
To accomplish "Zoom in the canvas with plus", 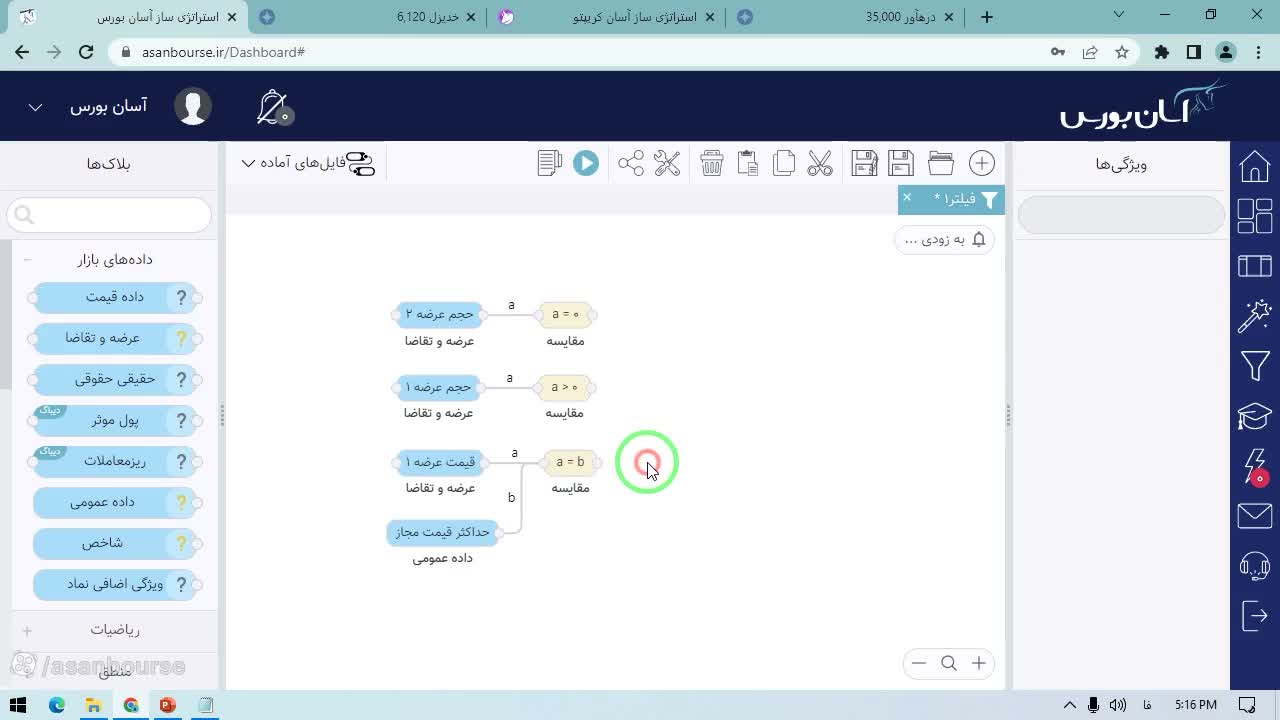I will pyautogui.click(x=979, y=663).
